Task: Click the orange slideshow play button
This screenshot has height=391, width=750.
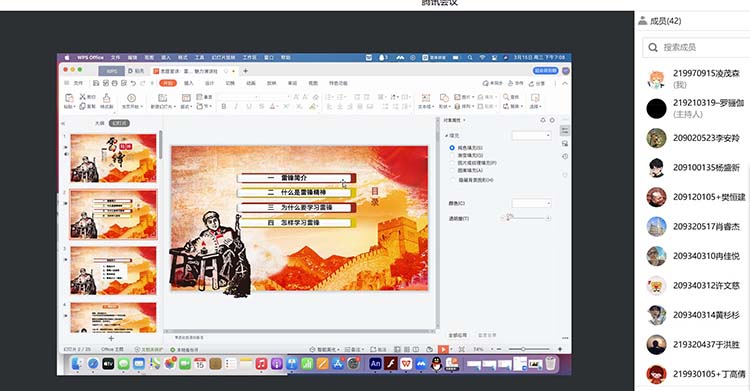Action: tap(443, 349)
